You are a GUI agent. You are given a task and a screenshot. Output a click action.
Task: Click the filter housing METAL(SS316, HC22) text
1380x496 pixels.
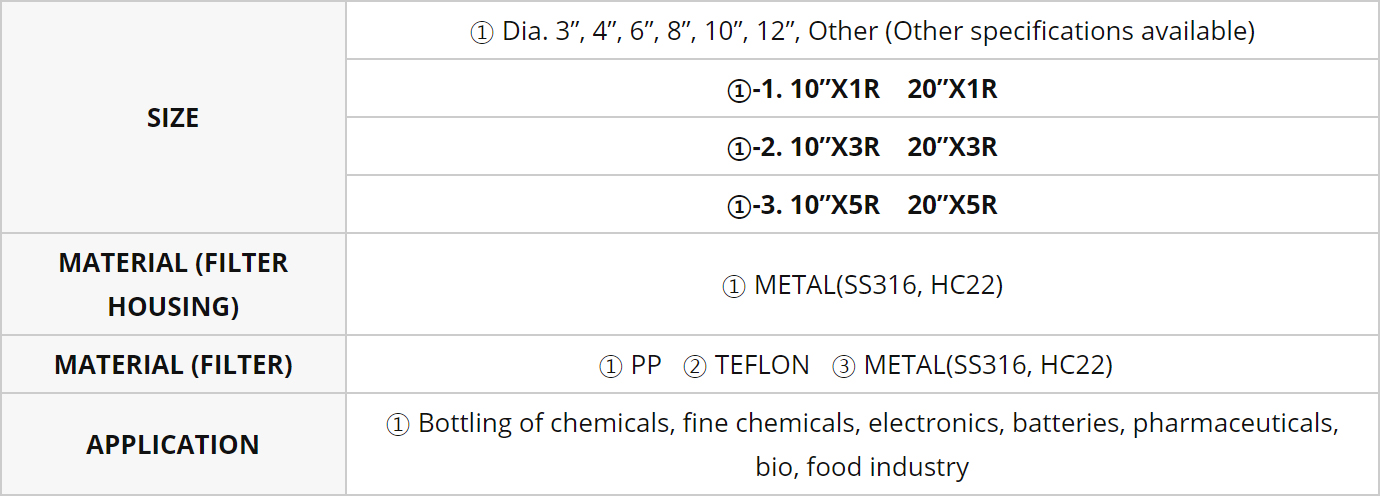878,286
